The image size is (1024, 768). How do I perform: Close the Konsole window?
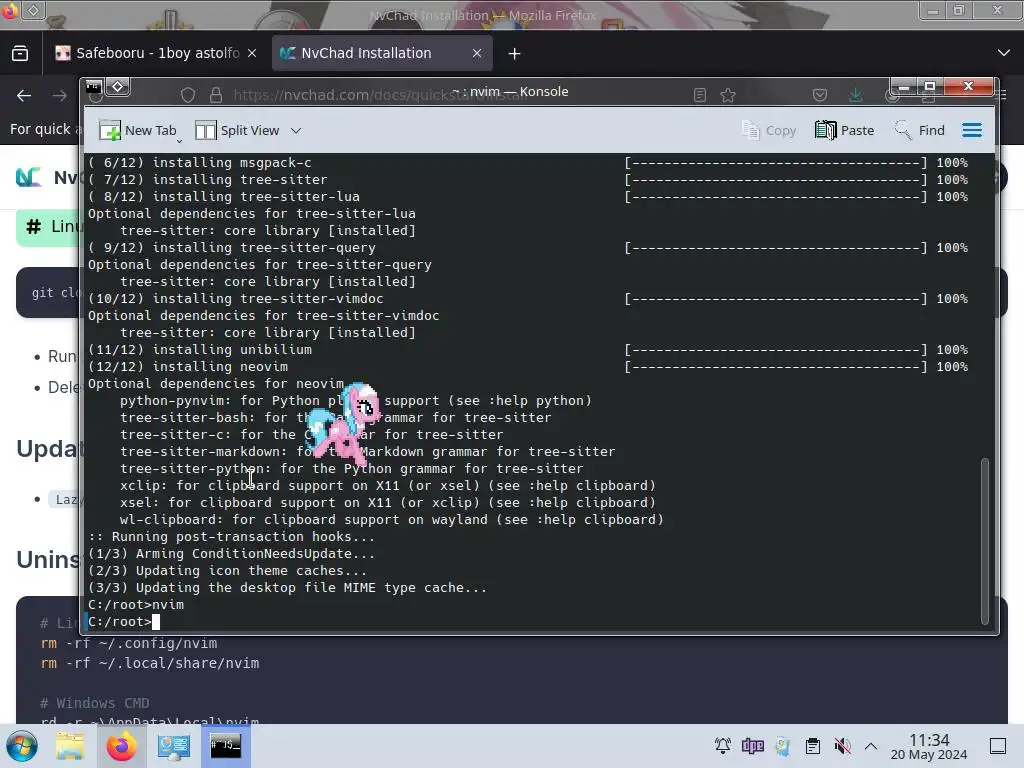tap(968, 87)
